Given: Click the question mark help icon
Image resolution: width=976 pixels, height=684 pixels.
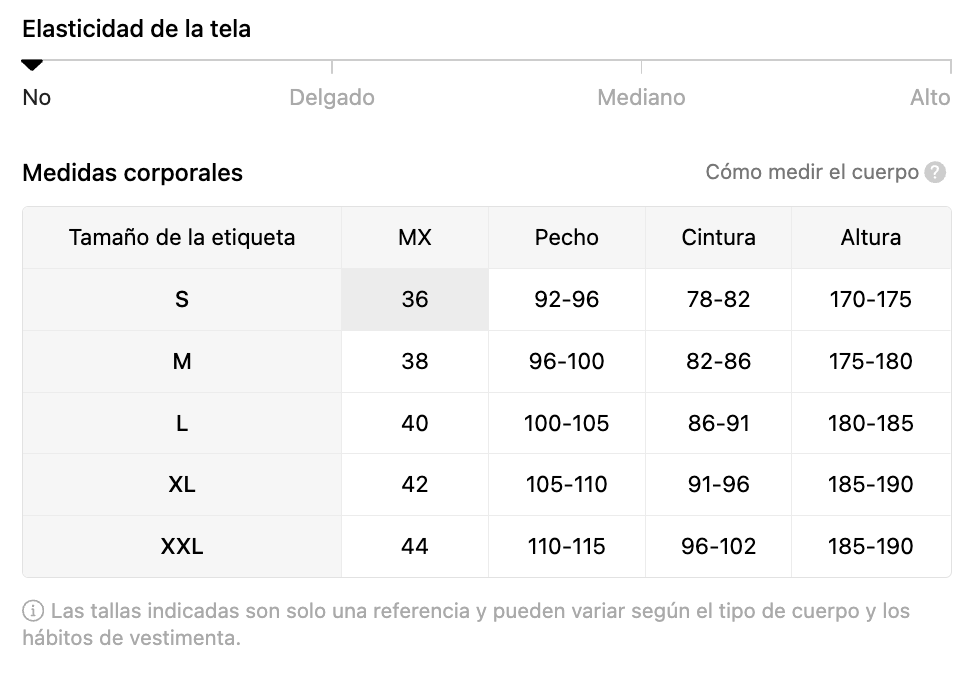Looking at the screenshot, I should [x=935, y=172].
